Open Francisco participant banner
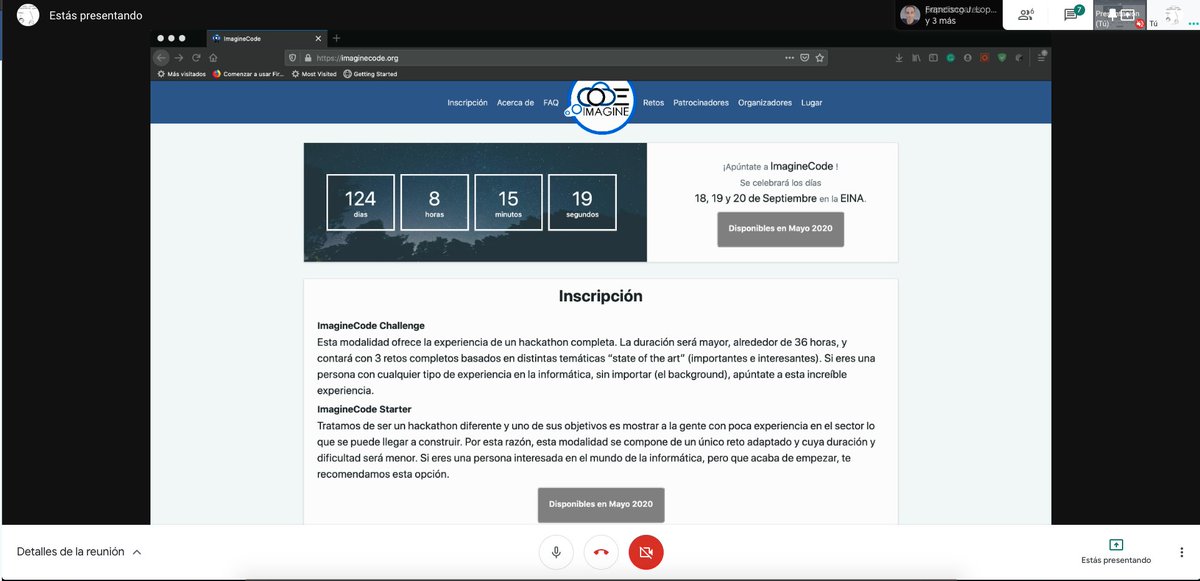 pos(946,15)
